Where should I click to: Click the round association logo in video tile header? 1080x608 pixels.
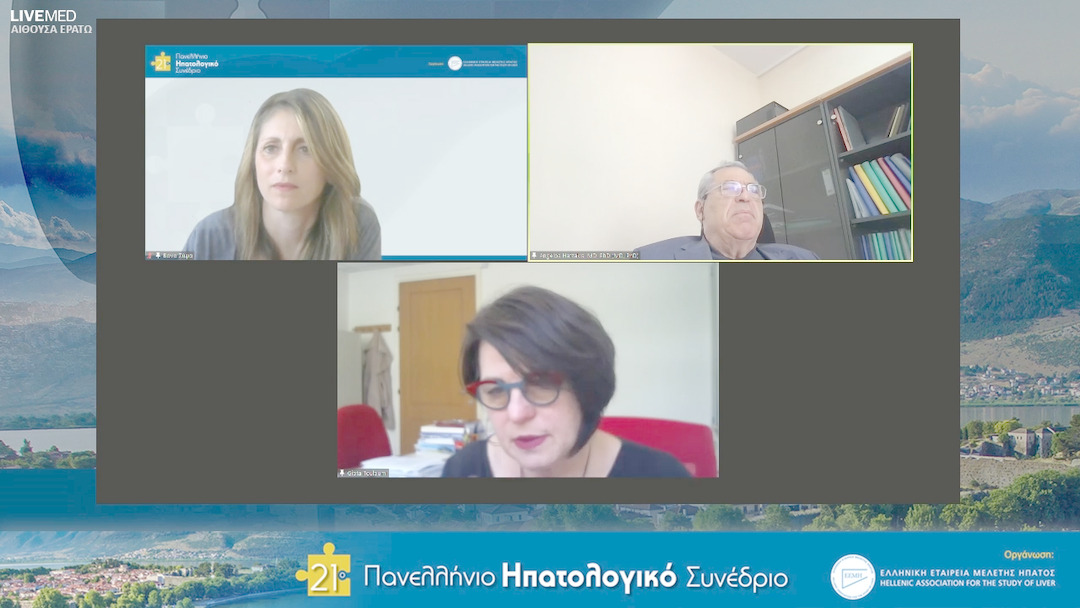coord(455,63)
